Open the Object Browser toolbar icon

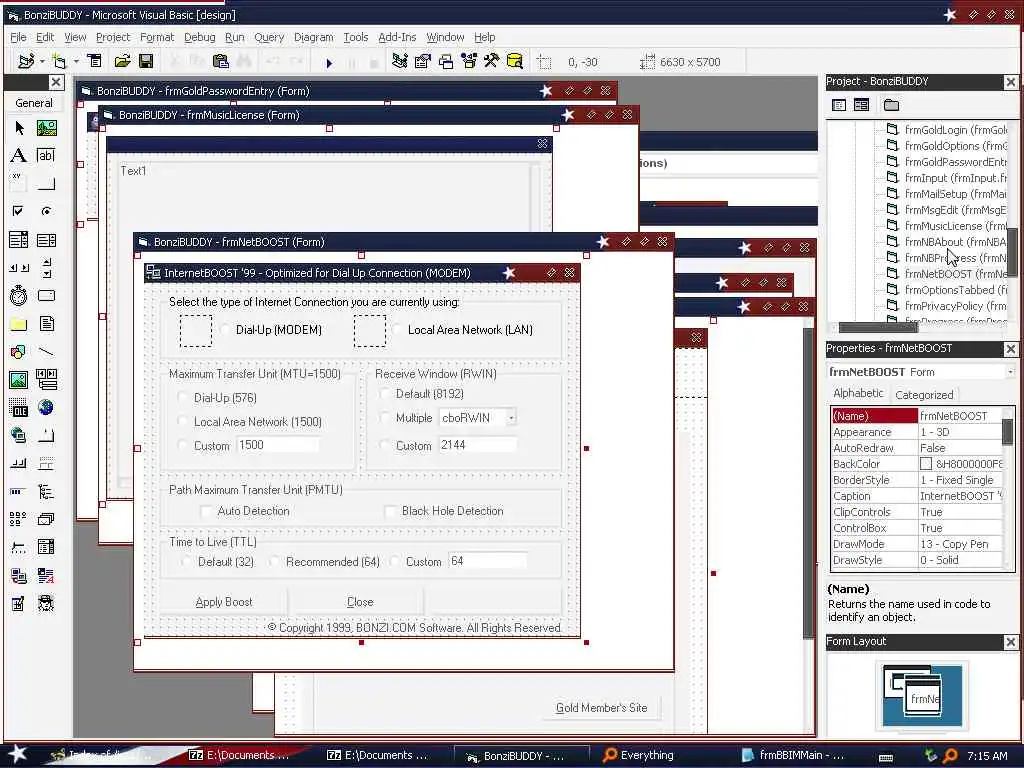coord(469,61)
